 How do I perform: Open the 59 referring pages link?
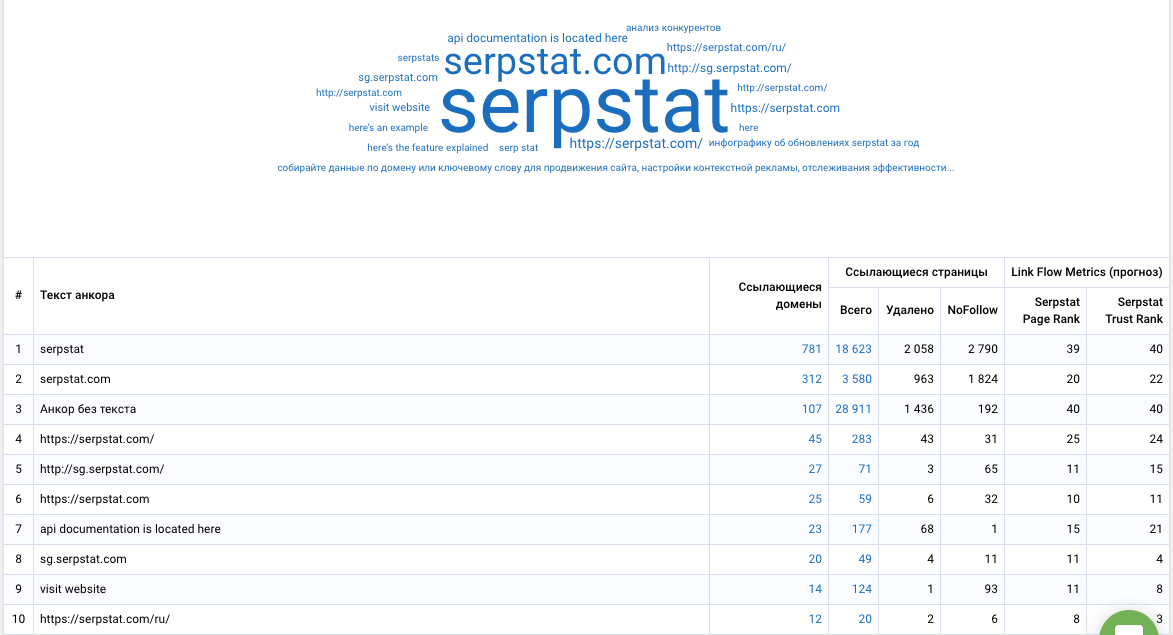coord(865,499)
